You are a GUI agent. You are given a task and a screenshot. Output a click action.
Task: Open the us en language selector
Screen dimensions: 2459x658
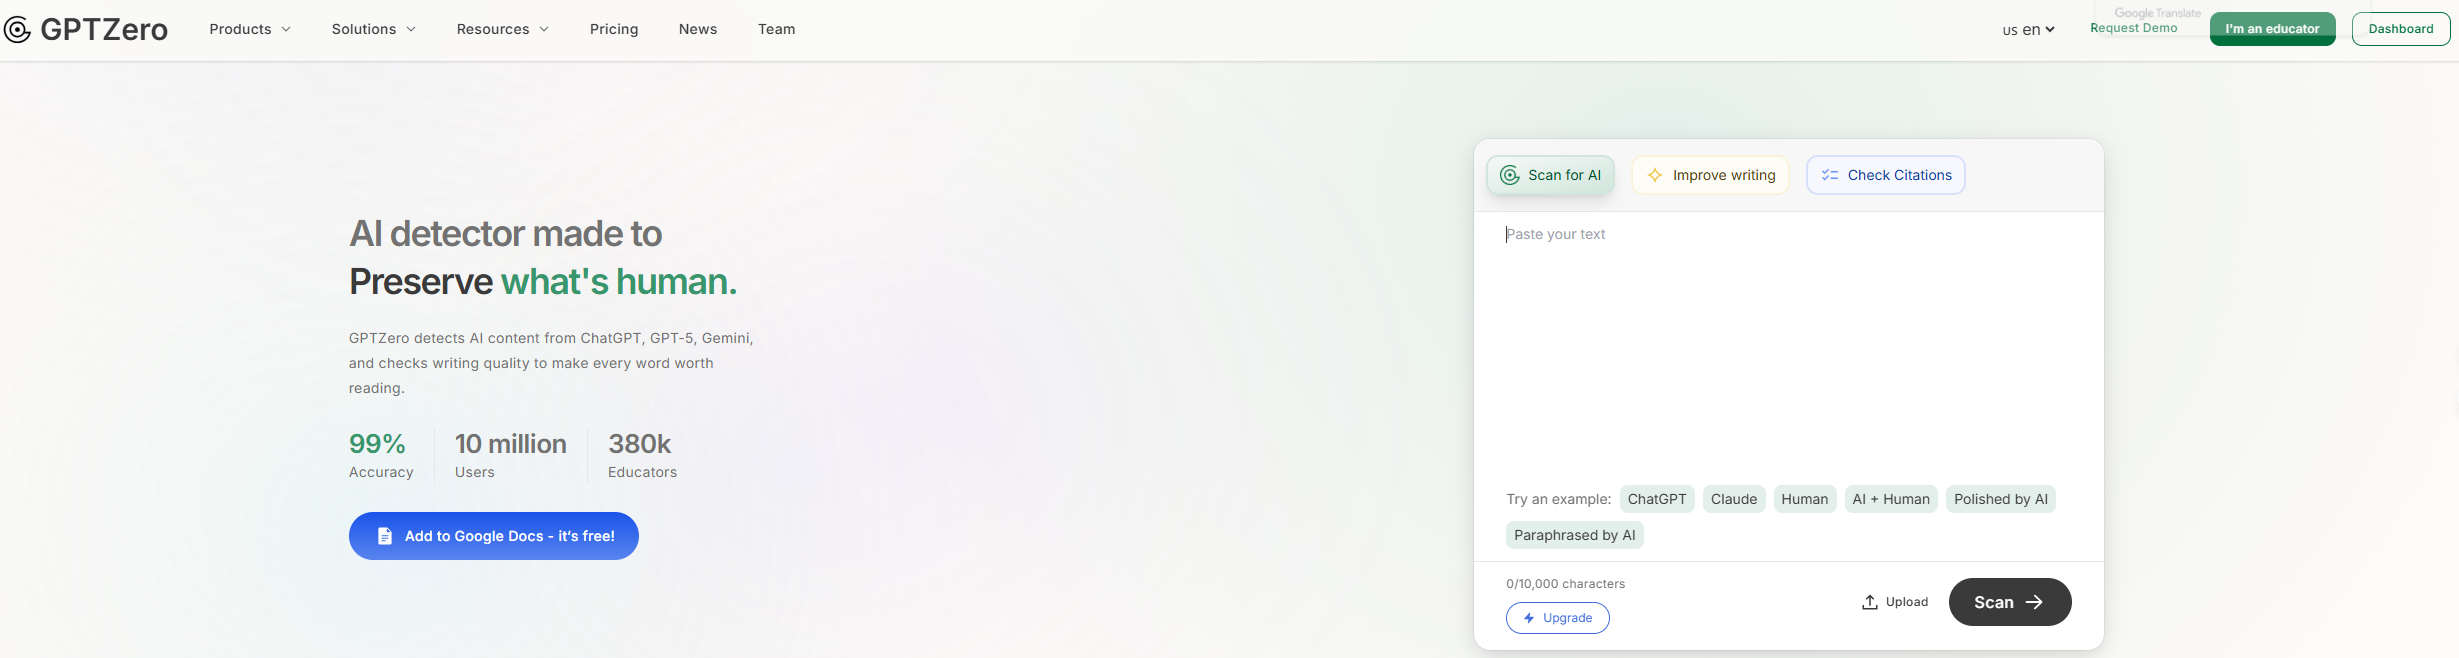click(x=2028, y=30)
